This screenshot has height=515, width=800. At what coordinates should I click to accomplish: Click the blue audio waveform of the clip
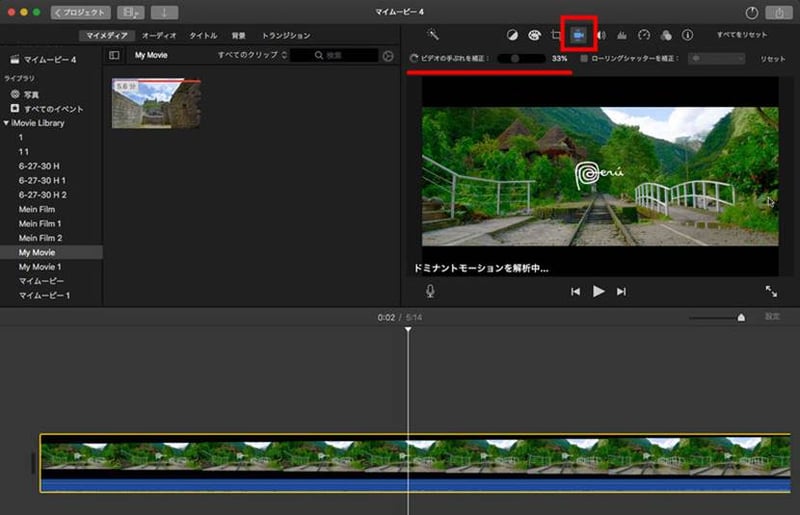415,484
